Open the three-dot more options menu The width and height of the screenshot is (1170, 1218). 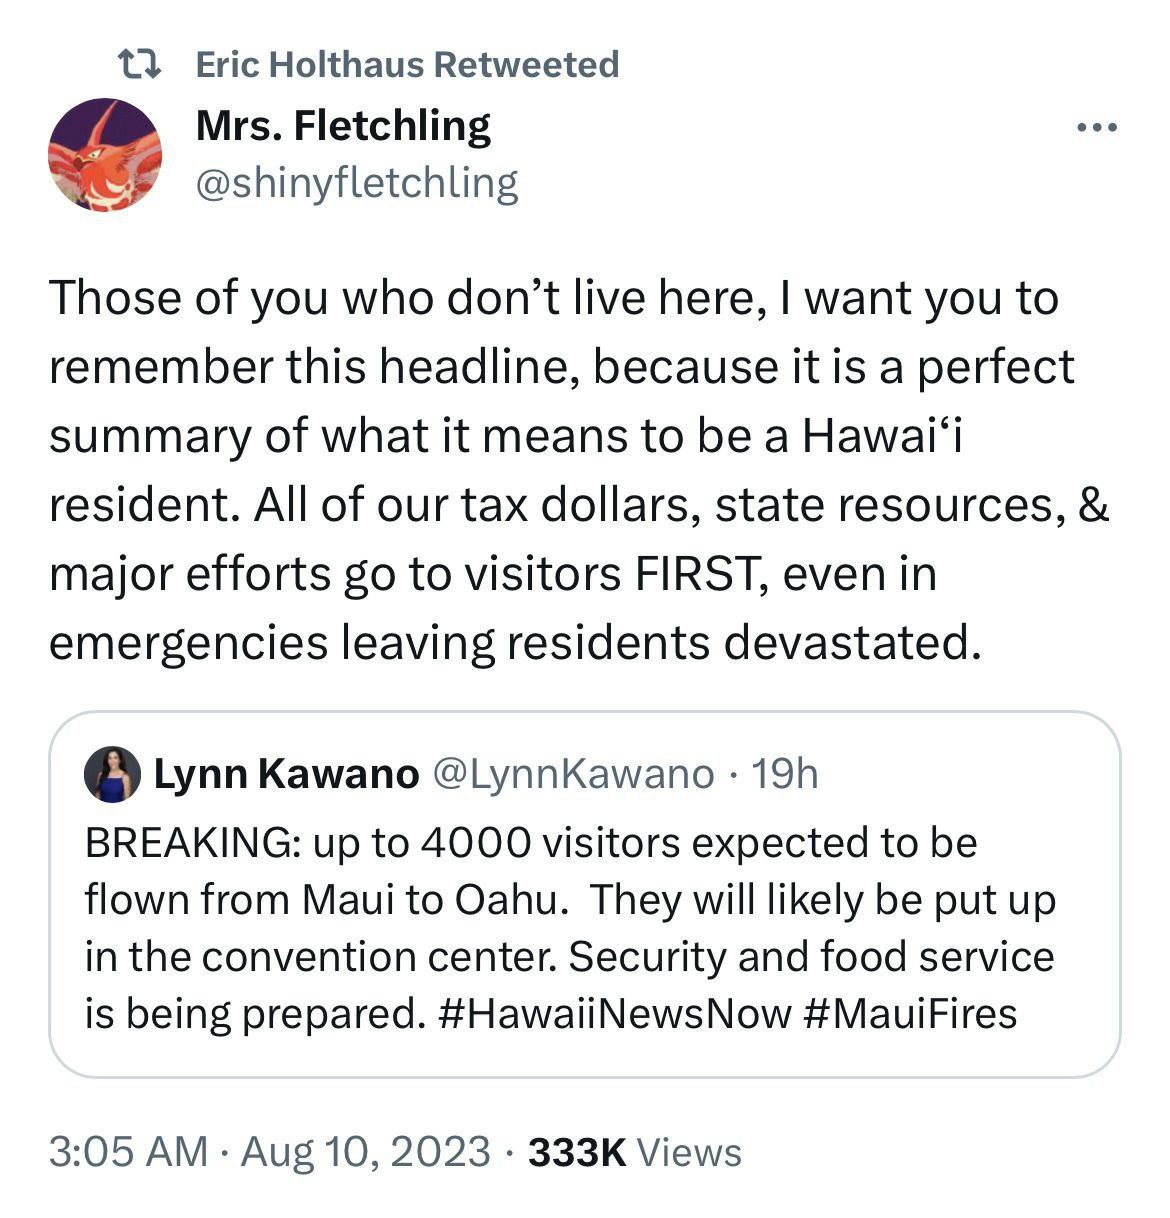tap(1096, 128)
